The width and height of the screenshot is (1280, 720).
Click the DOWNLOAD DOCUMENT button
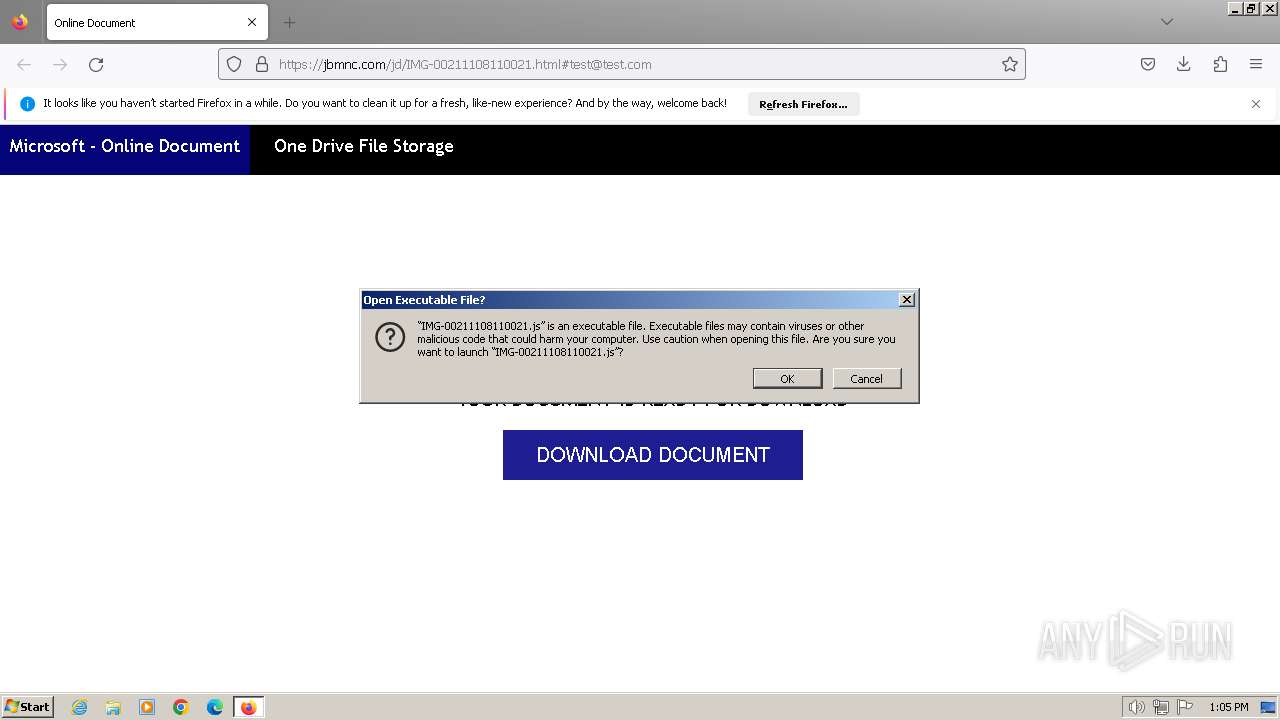(x=653, y=455)
